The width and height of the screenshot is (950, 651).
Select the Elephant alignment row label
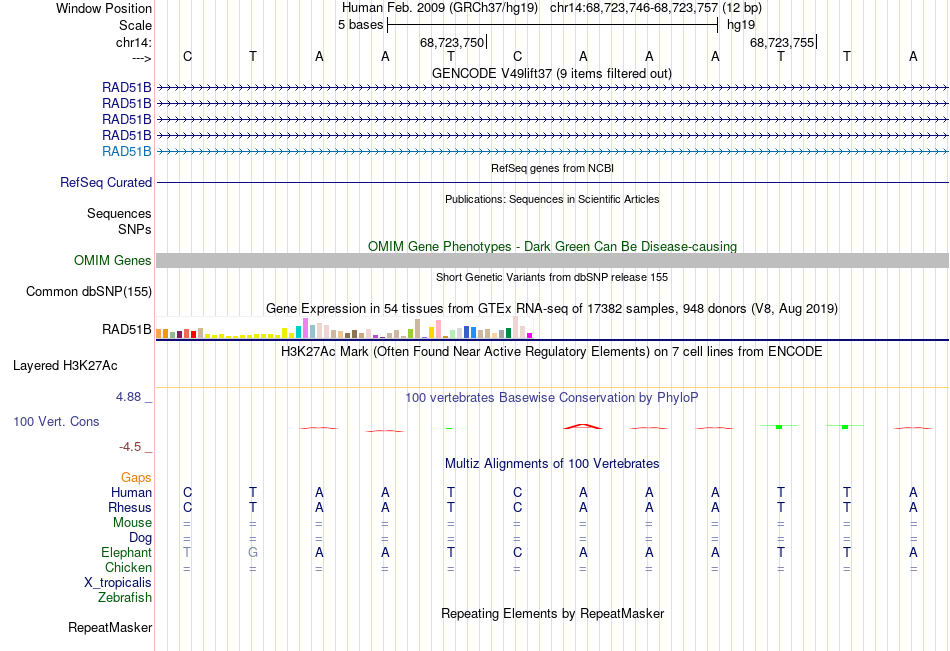pos(126,552)
